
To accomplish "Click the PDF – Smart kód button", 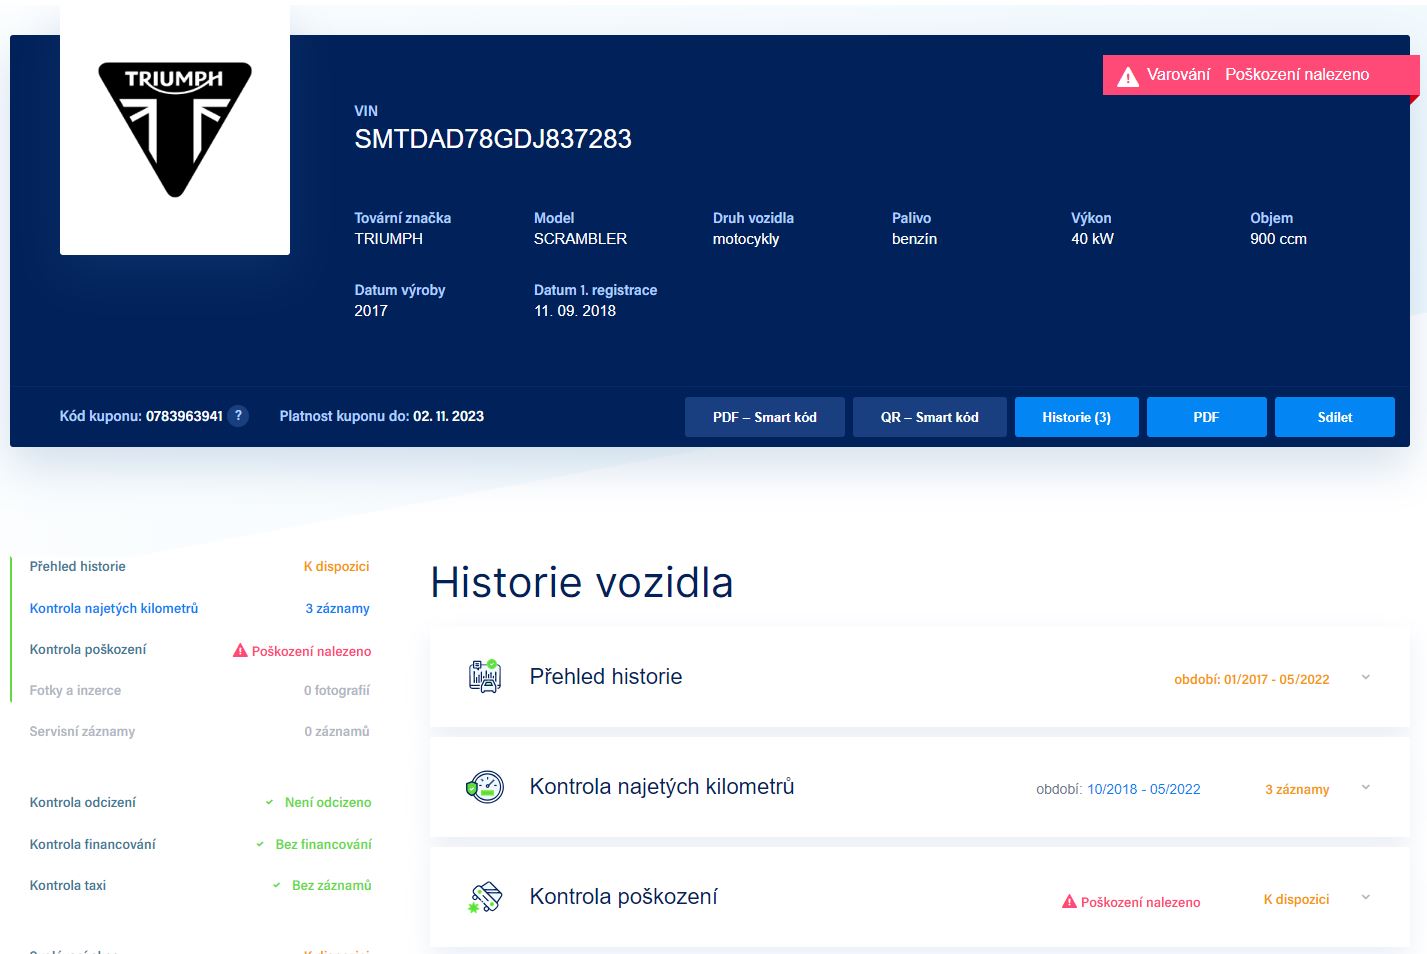I will click(765, 417).
